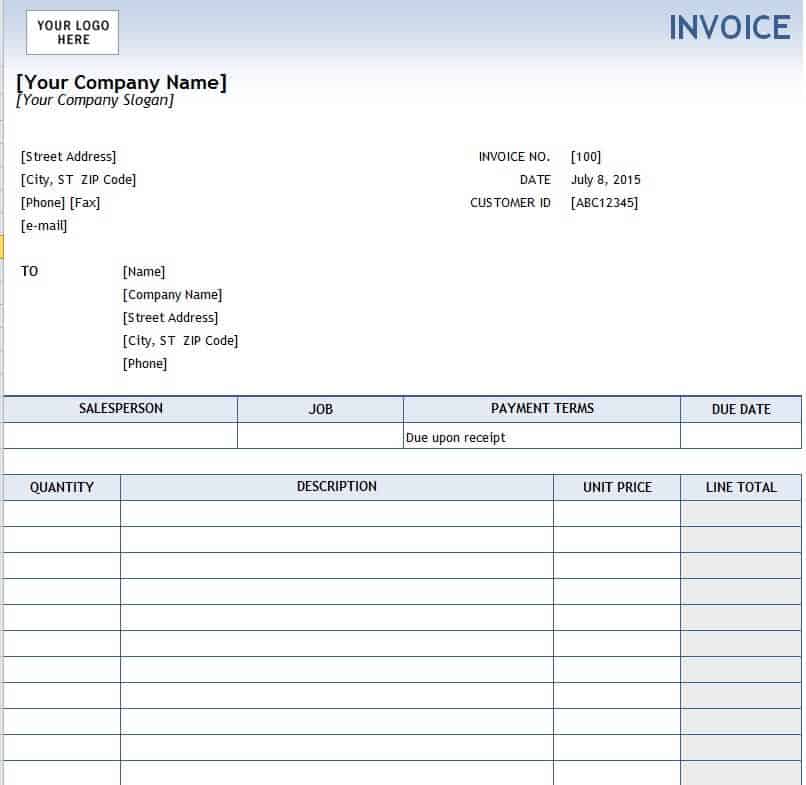This screenshot has width=806, height=785.
Task: Click the empty cell under JOB
Action: (320, 436)
